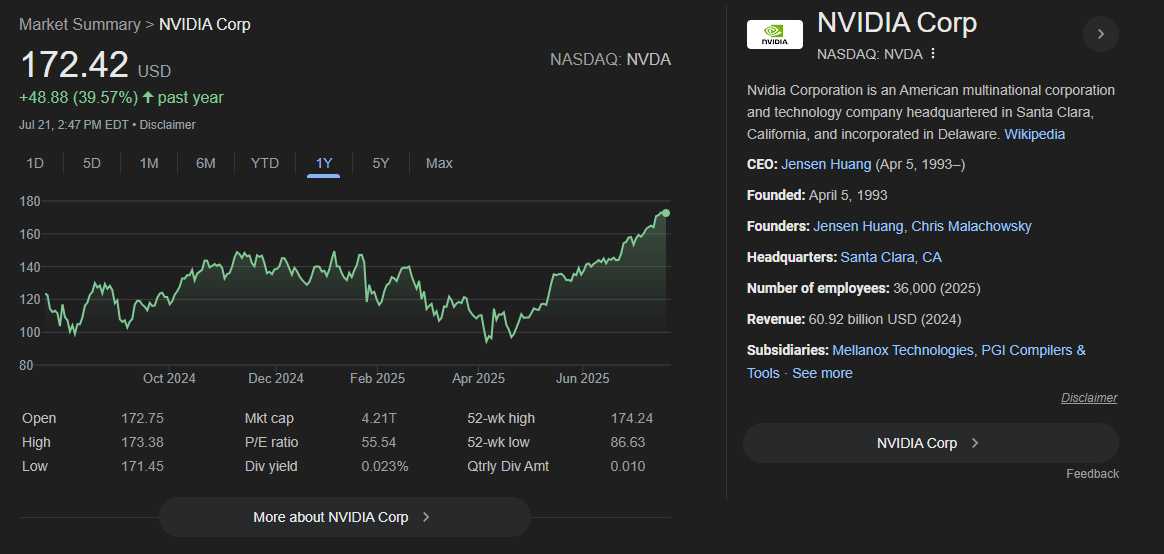Switch chart to 1D range
The height and width of the screenshot is (554, 1164).
point(35,163)
